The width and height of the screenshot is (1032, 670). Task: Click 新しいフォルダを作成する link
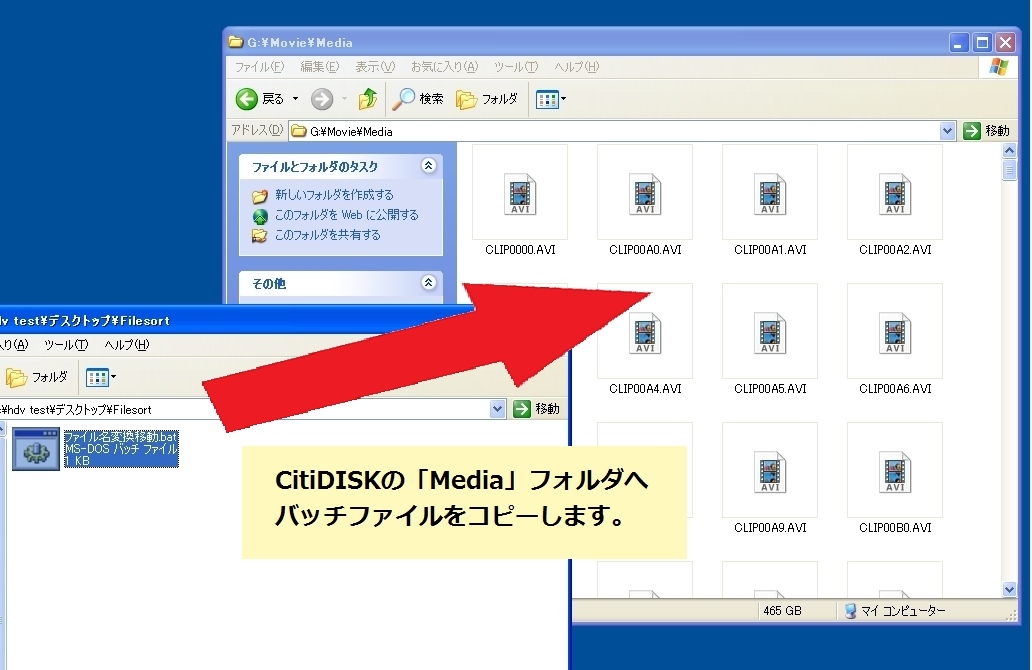(334, 195)
